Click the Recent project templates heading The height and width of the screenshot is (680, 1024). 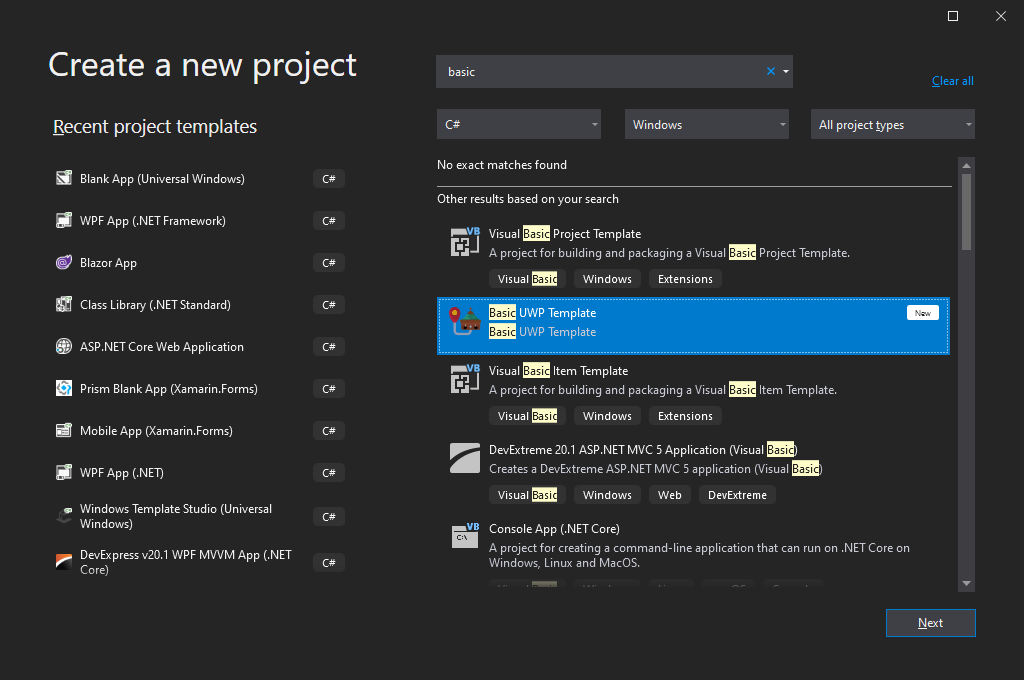pyautogui.click(x=155, y=126)
